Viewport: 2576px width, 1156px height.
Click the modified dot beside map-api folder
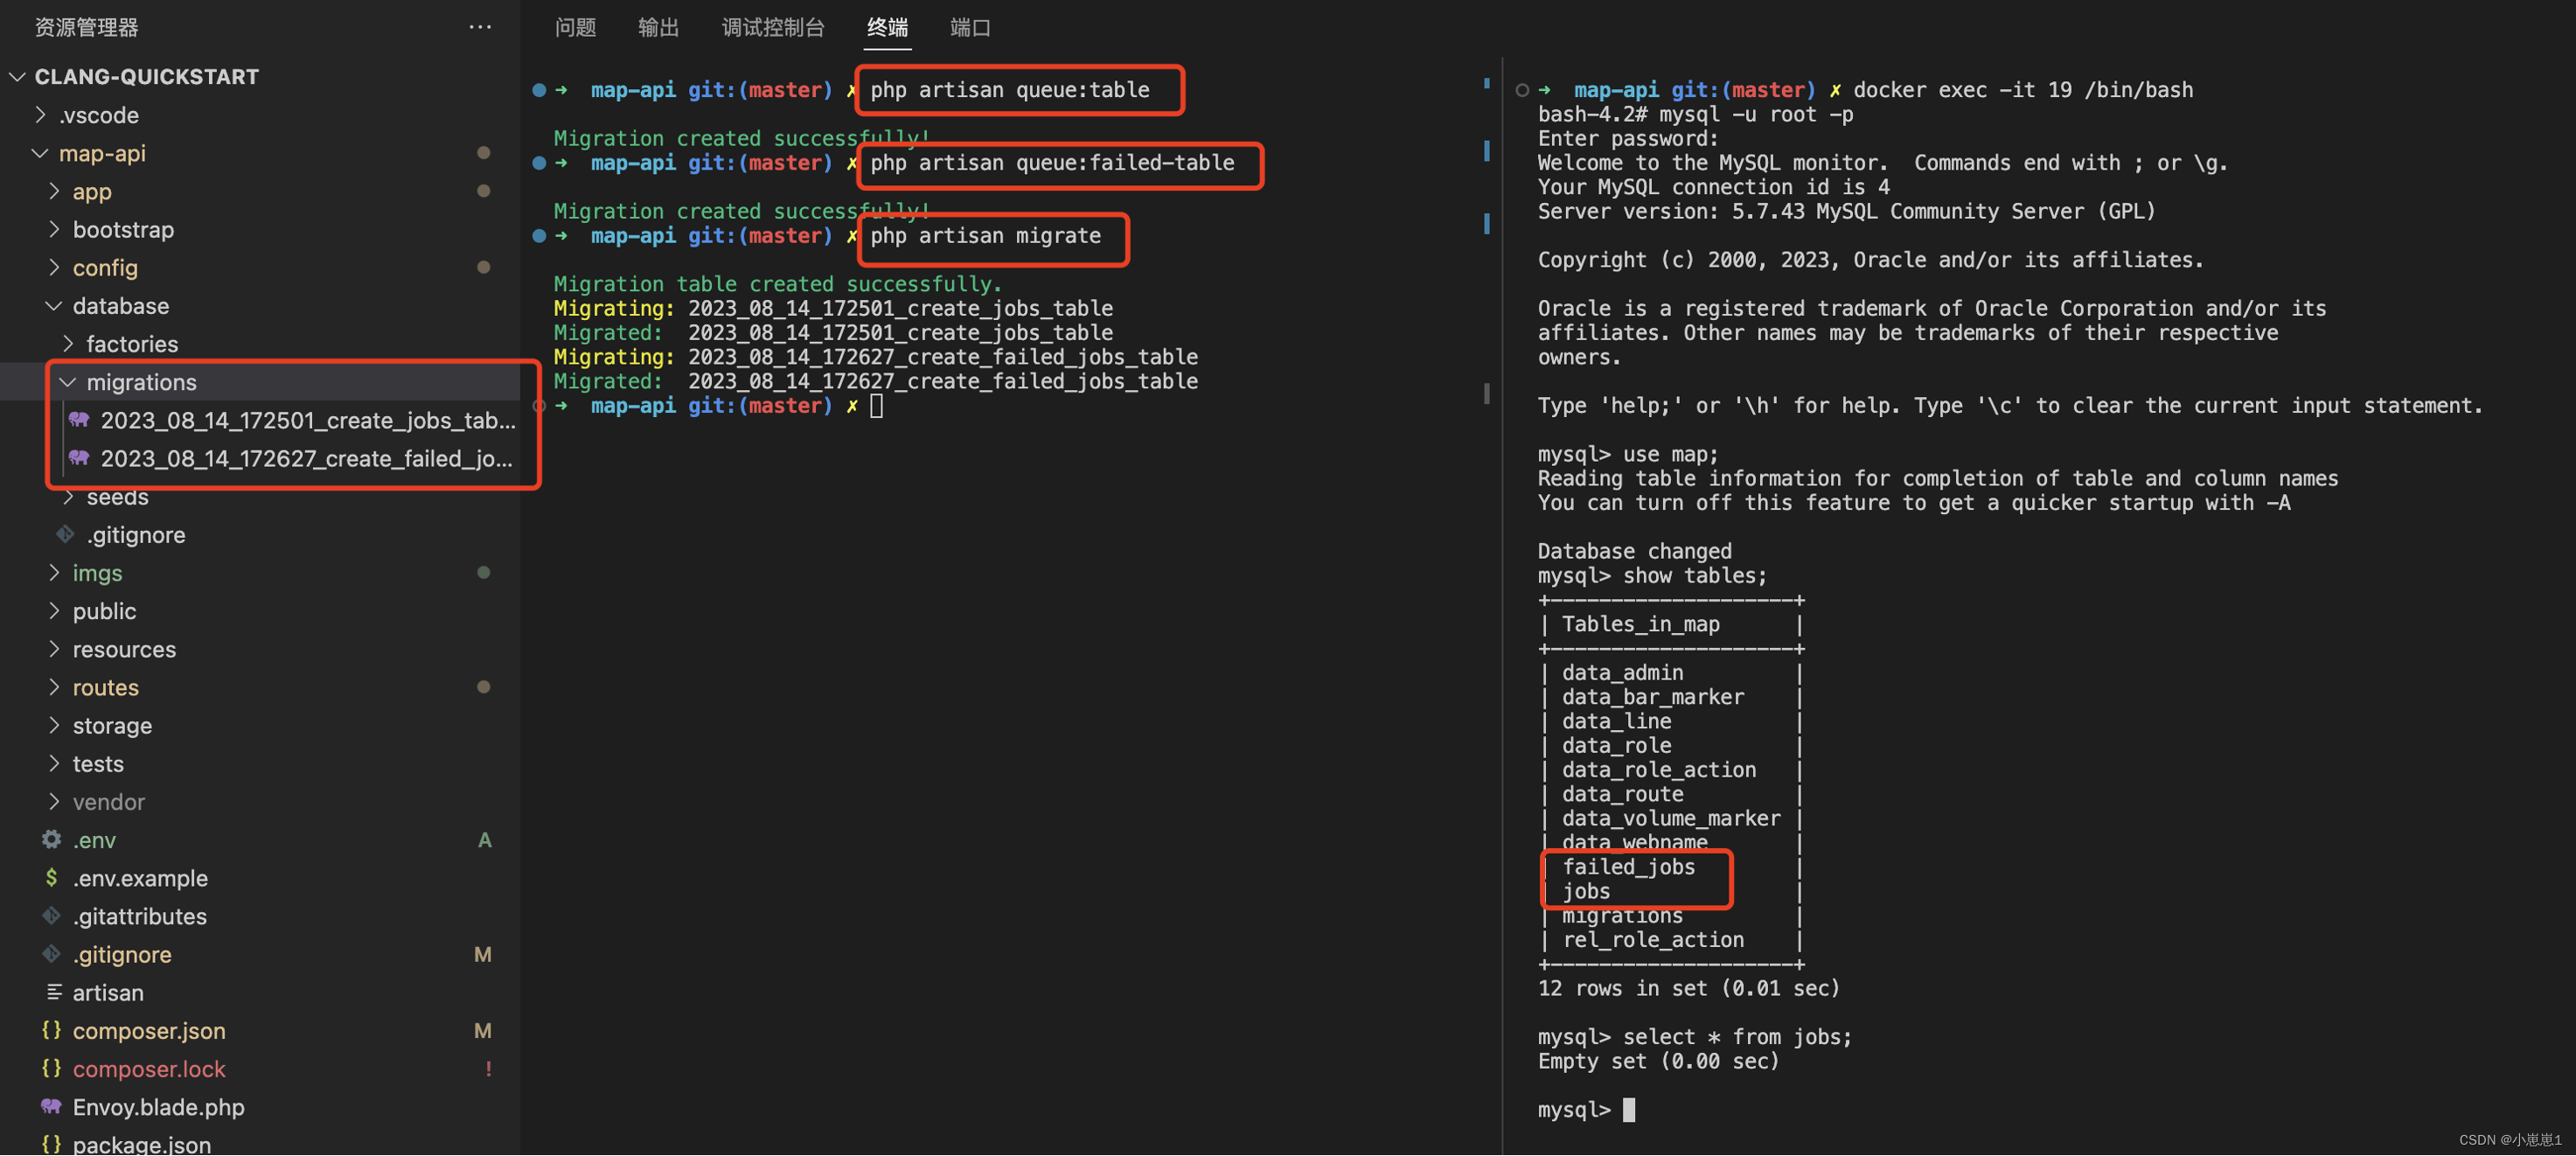[x=483, y=153]
